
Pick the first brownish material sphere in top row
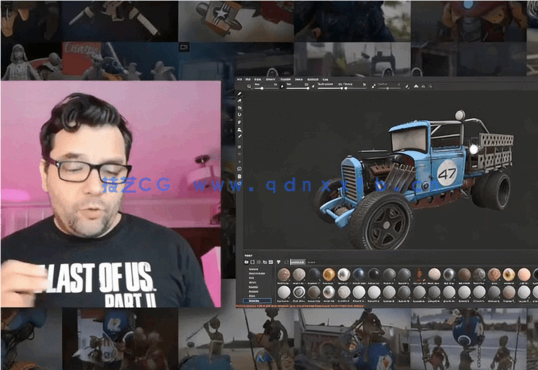[284, 275]
